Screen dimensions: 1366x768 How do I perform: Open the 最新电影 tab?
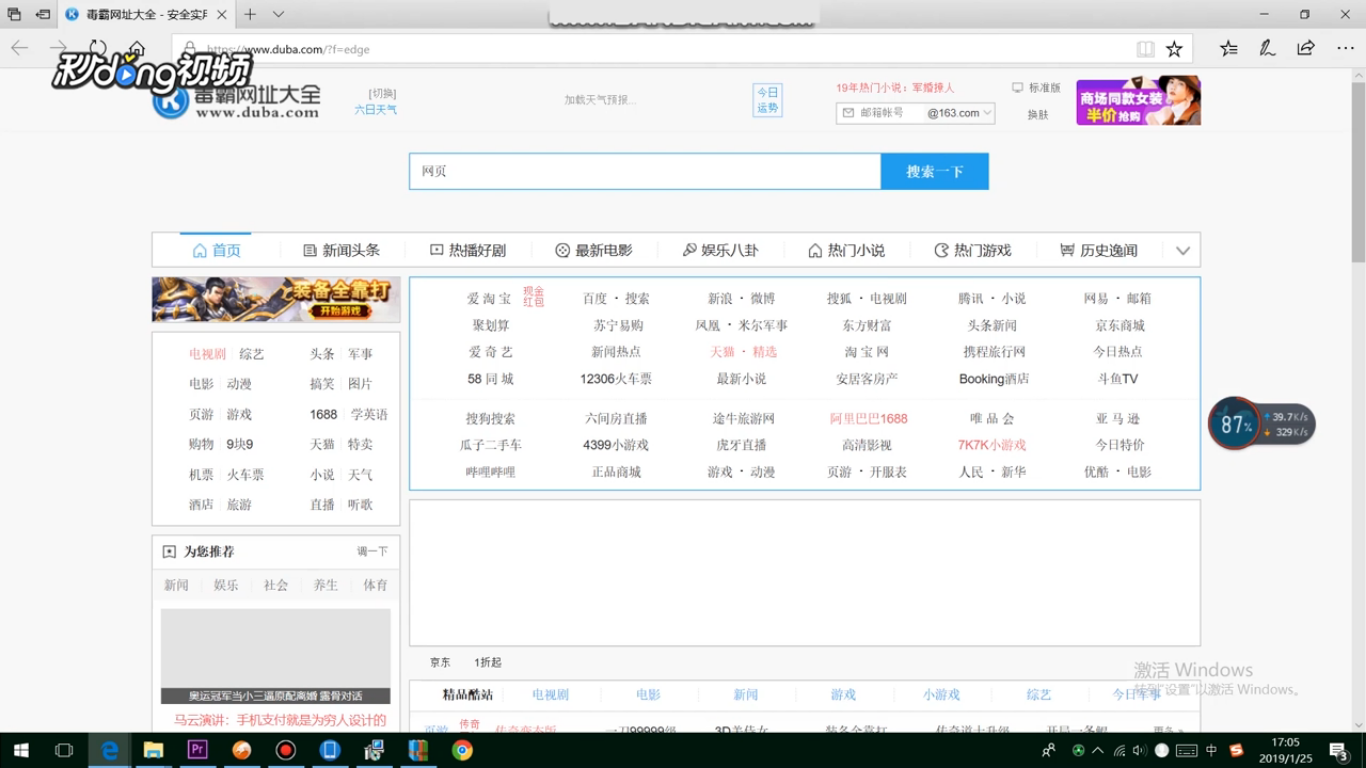594,250
